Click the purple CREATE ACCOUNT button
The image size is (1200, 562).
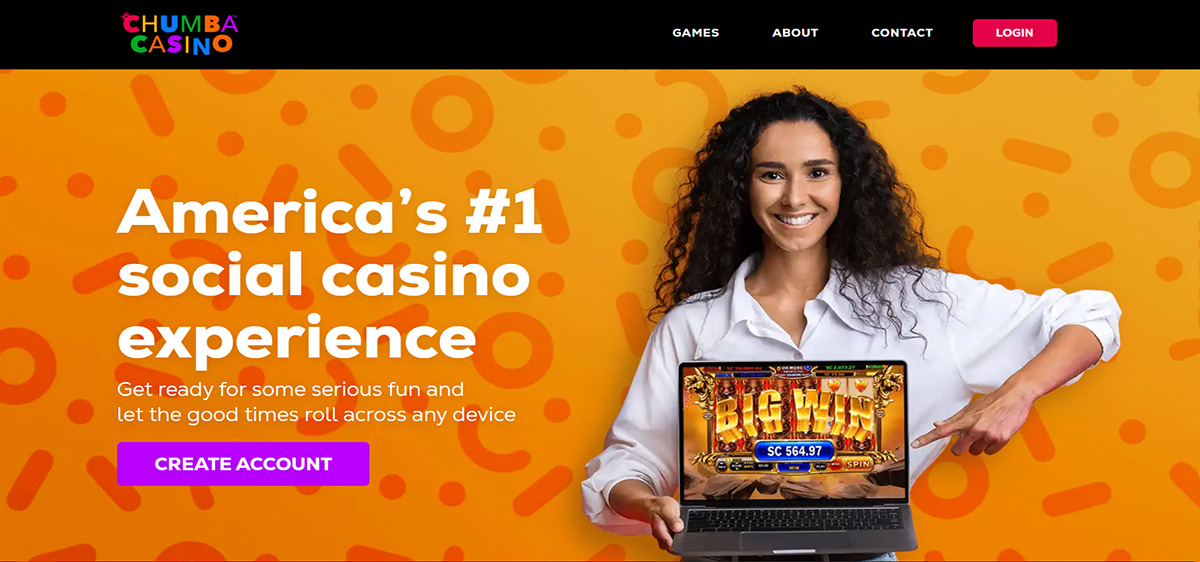pyautogui.click(x=243, y=464)
